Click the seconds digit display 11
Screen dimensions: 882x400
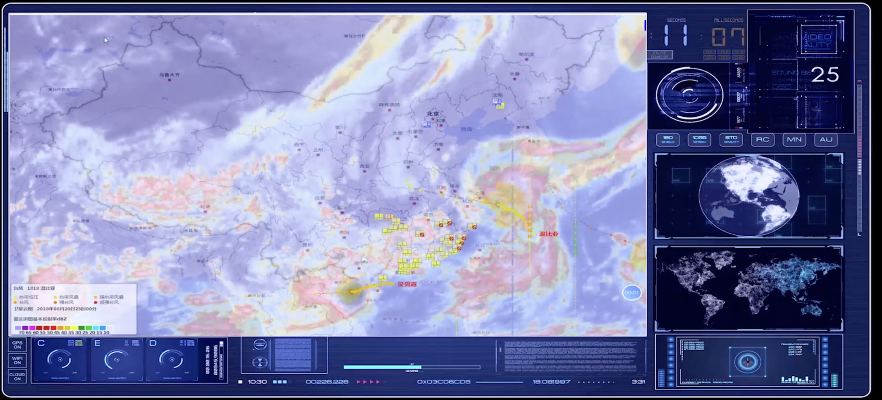point(676,36)
